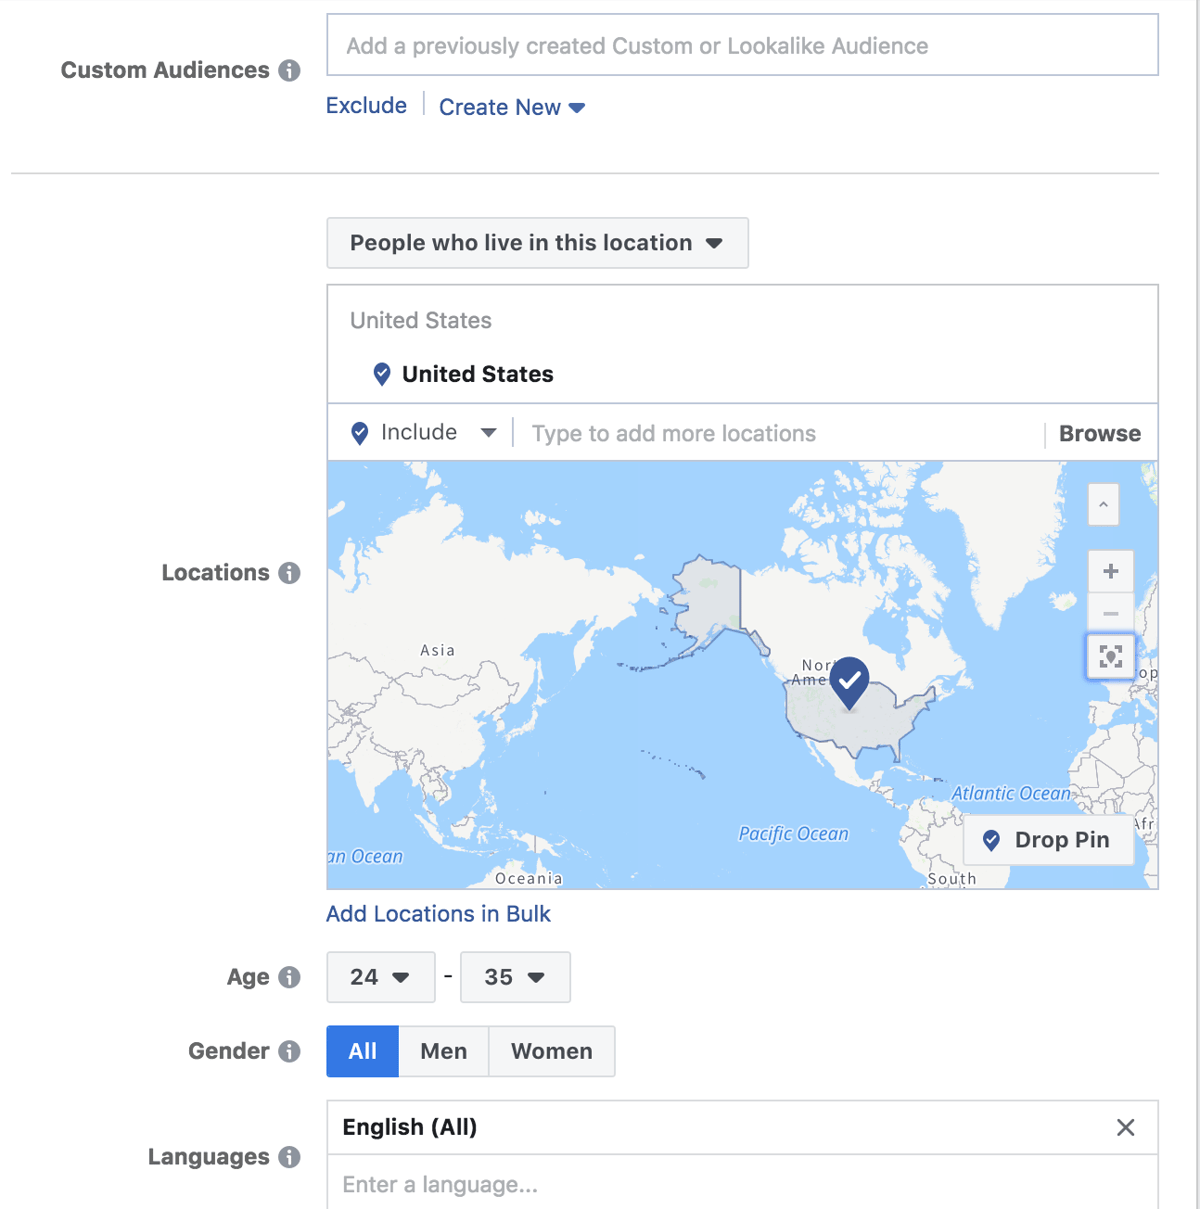The height and width of the screenshot is (1209, 1200).
Task: Click the Locations info icon
Action: (x=288, y=573)
